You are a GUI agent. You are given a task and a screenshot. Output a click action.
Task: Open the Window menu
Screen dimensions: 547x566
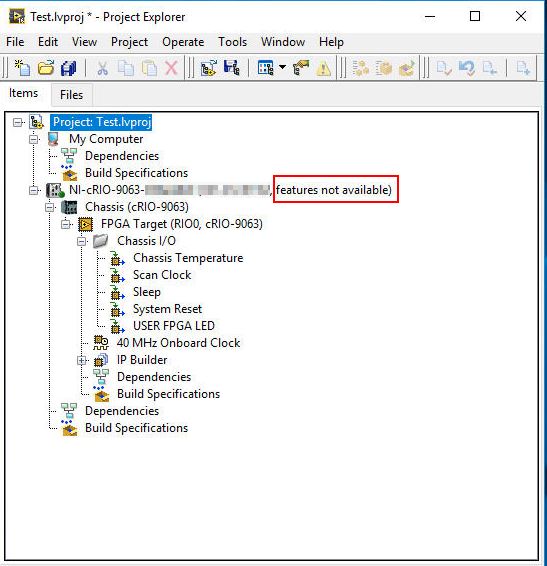(283, 42)
